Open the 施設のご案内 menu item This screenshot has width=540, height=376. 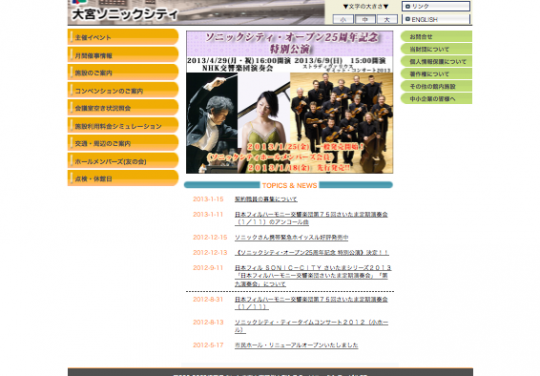(x=123, y=72)
